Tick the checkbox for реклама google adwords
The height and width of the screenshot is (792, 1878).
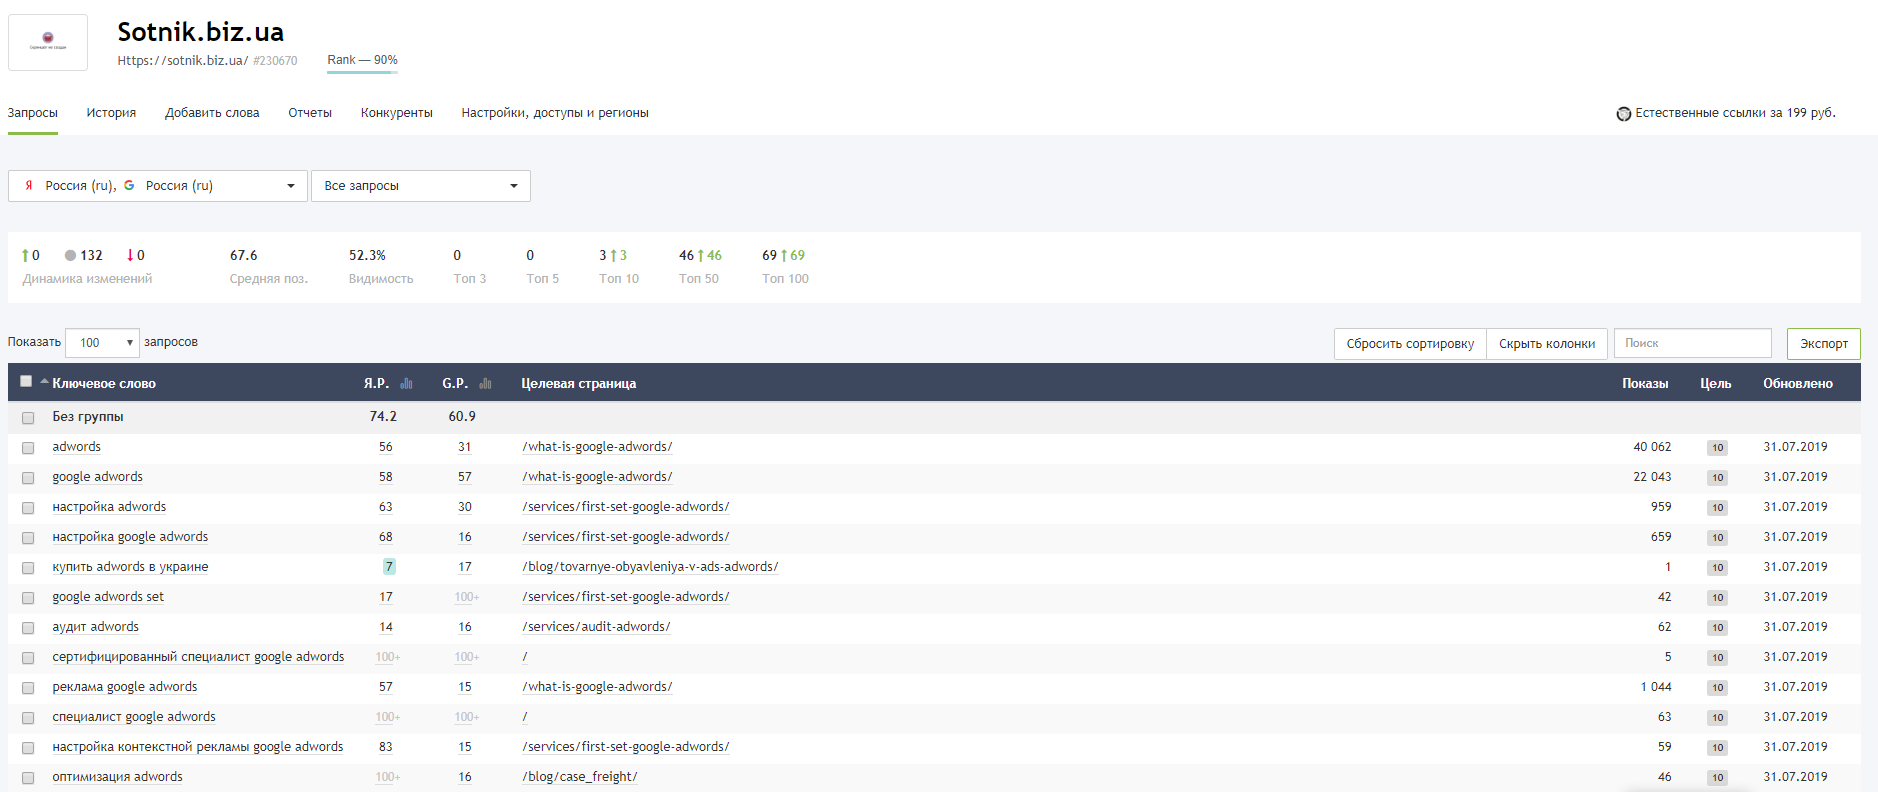tap(28, 688)
